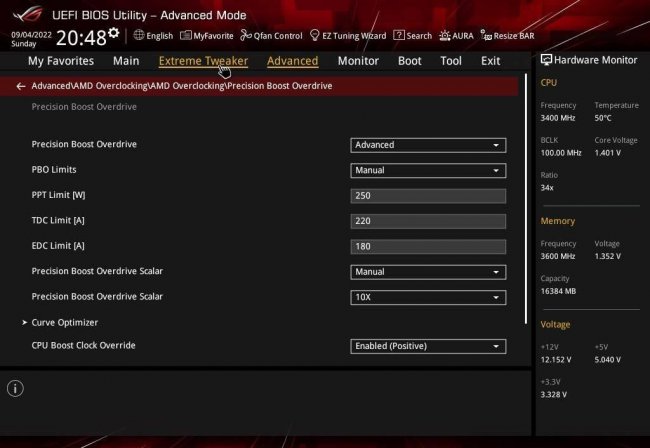
Task: Open the PBO Limits Manual dropdown
Action: click(428, 170)
